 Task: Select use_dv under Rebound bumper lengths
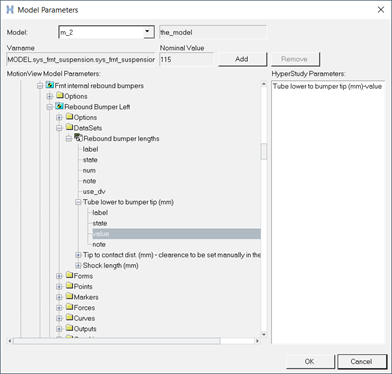point(94,191)
